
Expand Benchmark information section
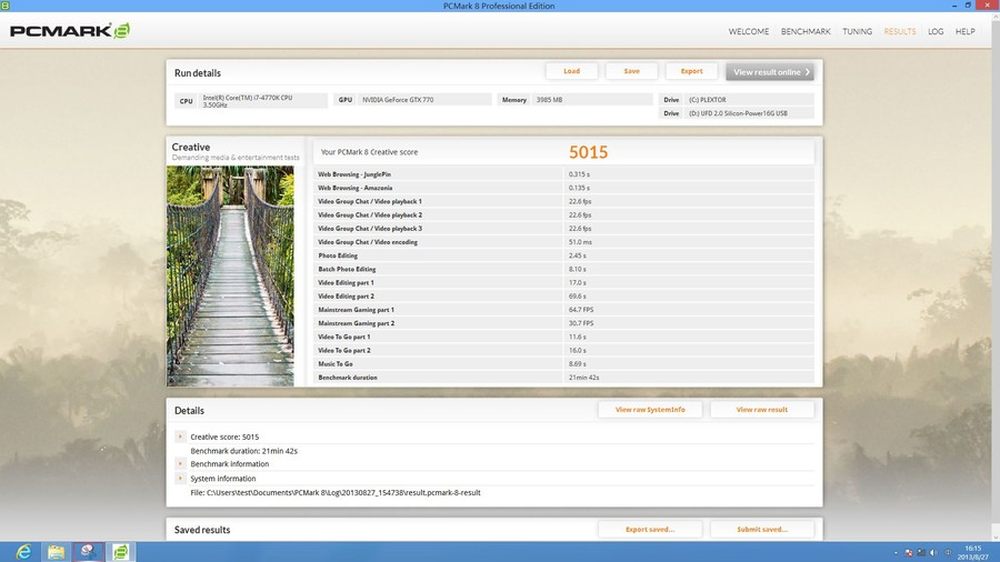click(180, 464)
